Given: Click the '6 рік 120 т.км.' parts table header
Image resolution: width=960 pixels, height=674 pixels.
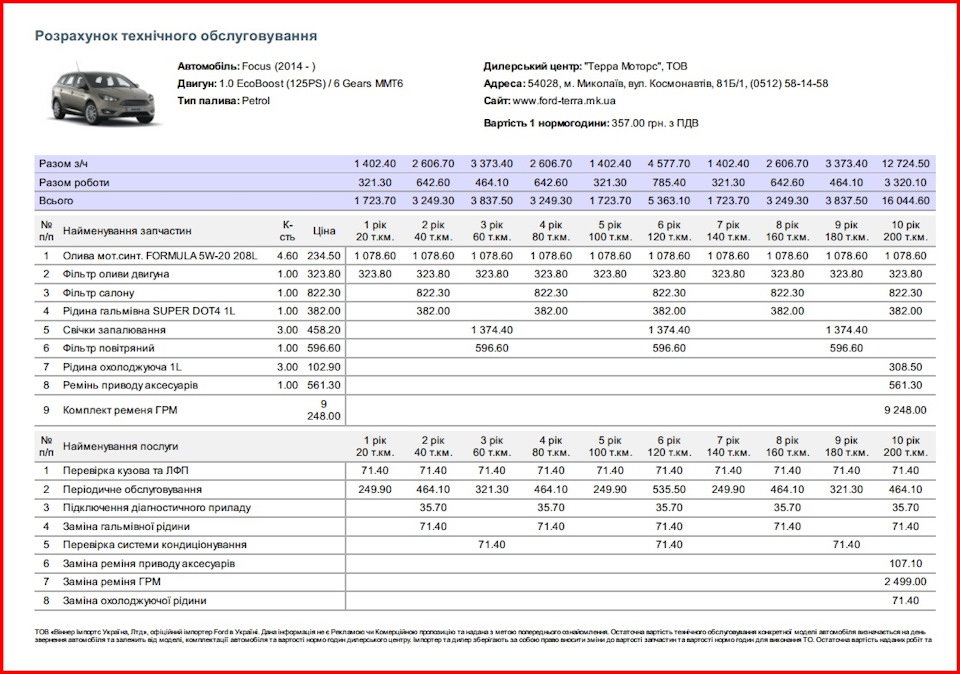Looking at the screenshot, I should (669, 231).
